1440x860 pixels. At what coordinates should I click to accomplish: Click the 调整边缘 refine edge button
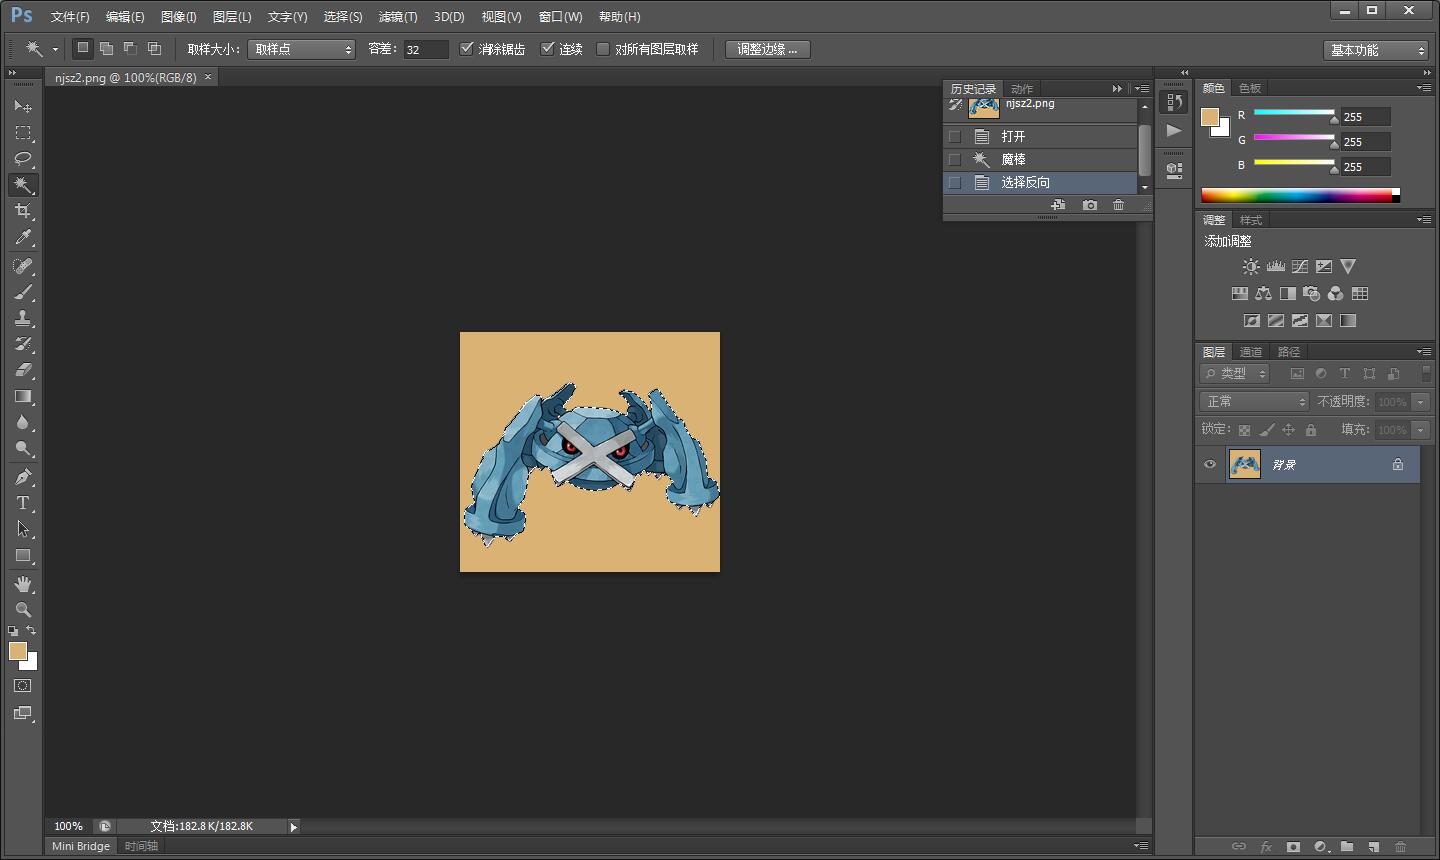click(x=767, y=49)
